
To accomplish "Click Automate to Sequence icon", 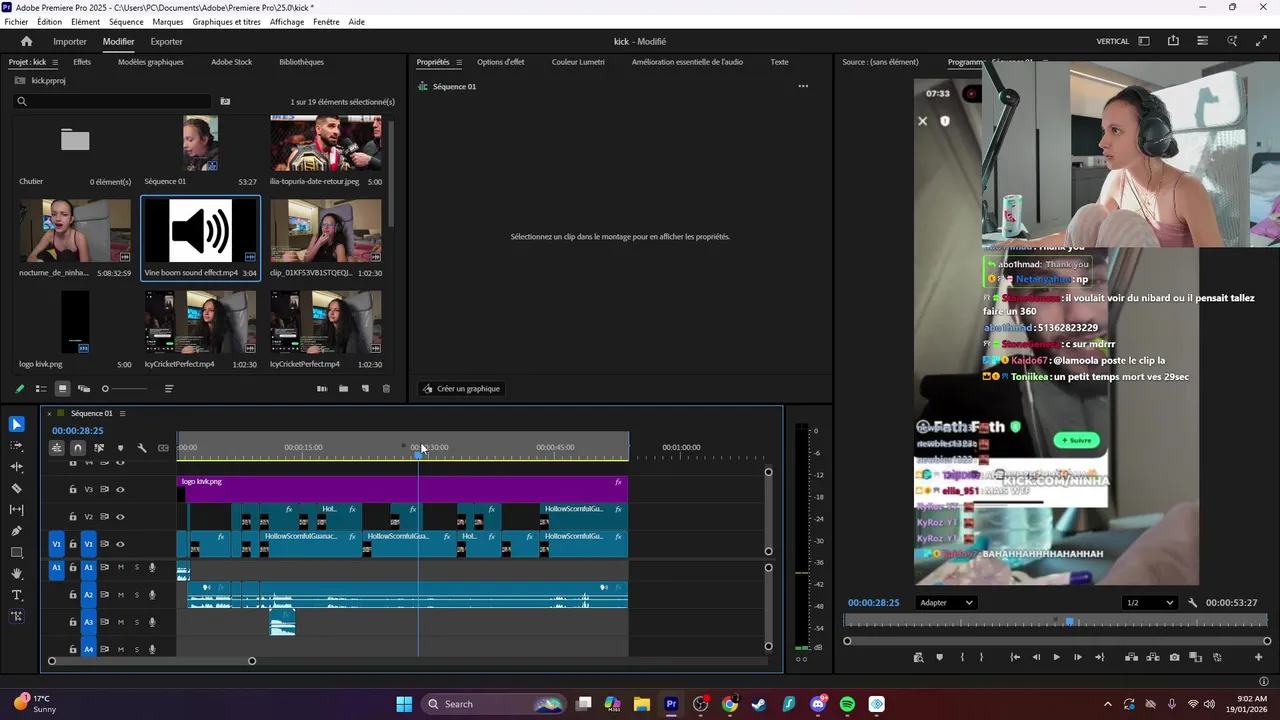I will 322,389.
